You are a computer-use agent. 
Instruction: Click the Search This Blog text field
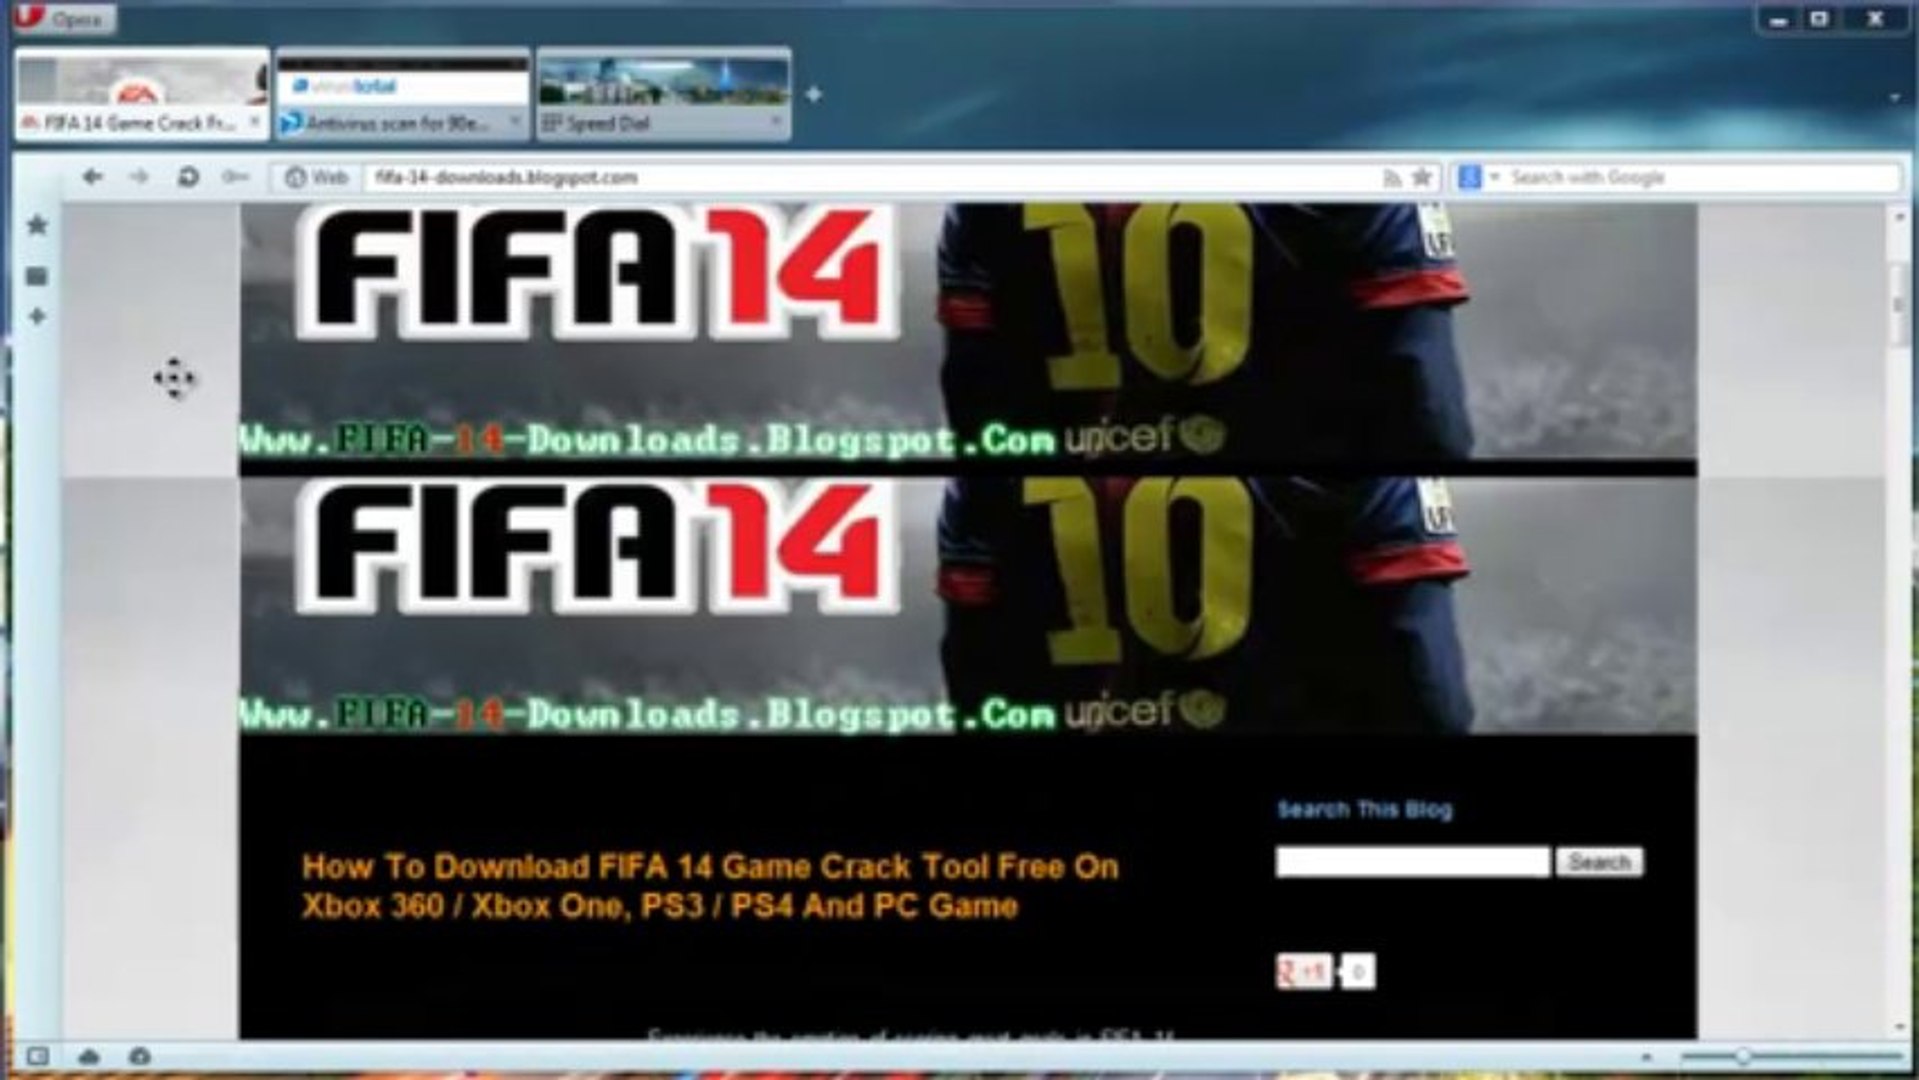1413,862
